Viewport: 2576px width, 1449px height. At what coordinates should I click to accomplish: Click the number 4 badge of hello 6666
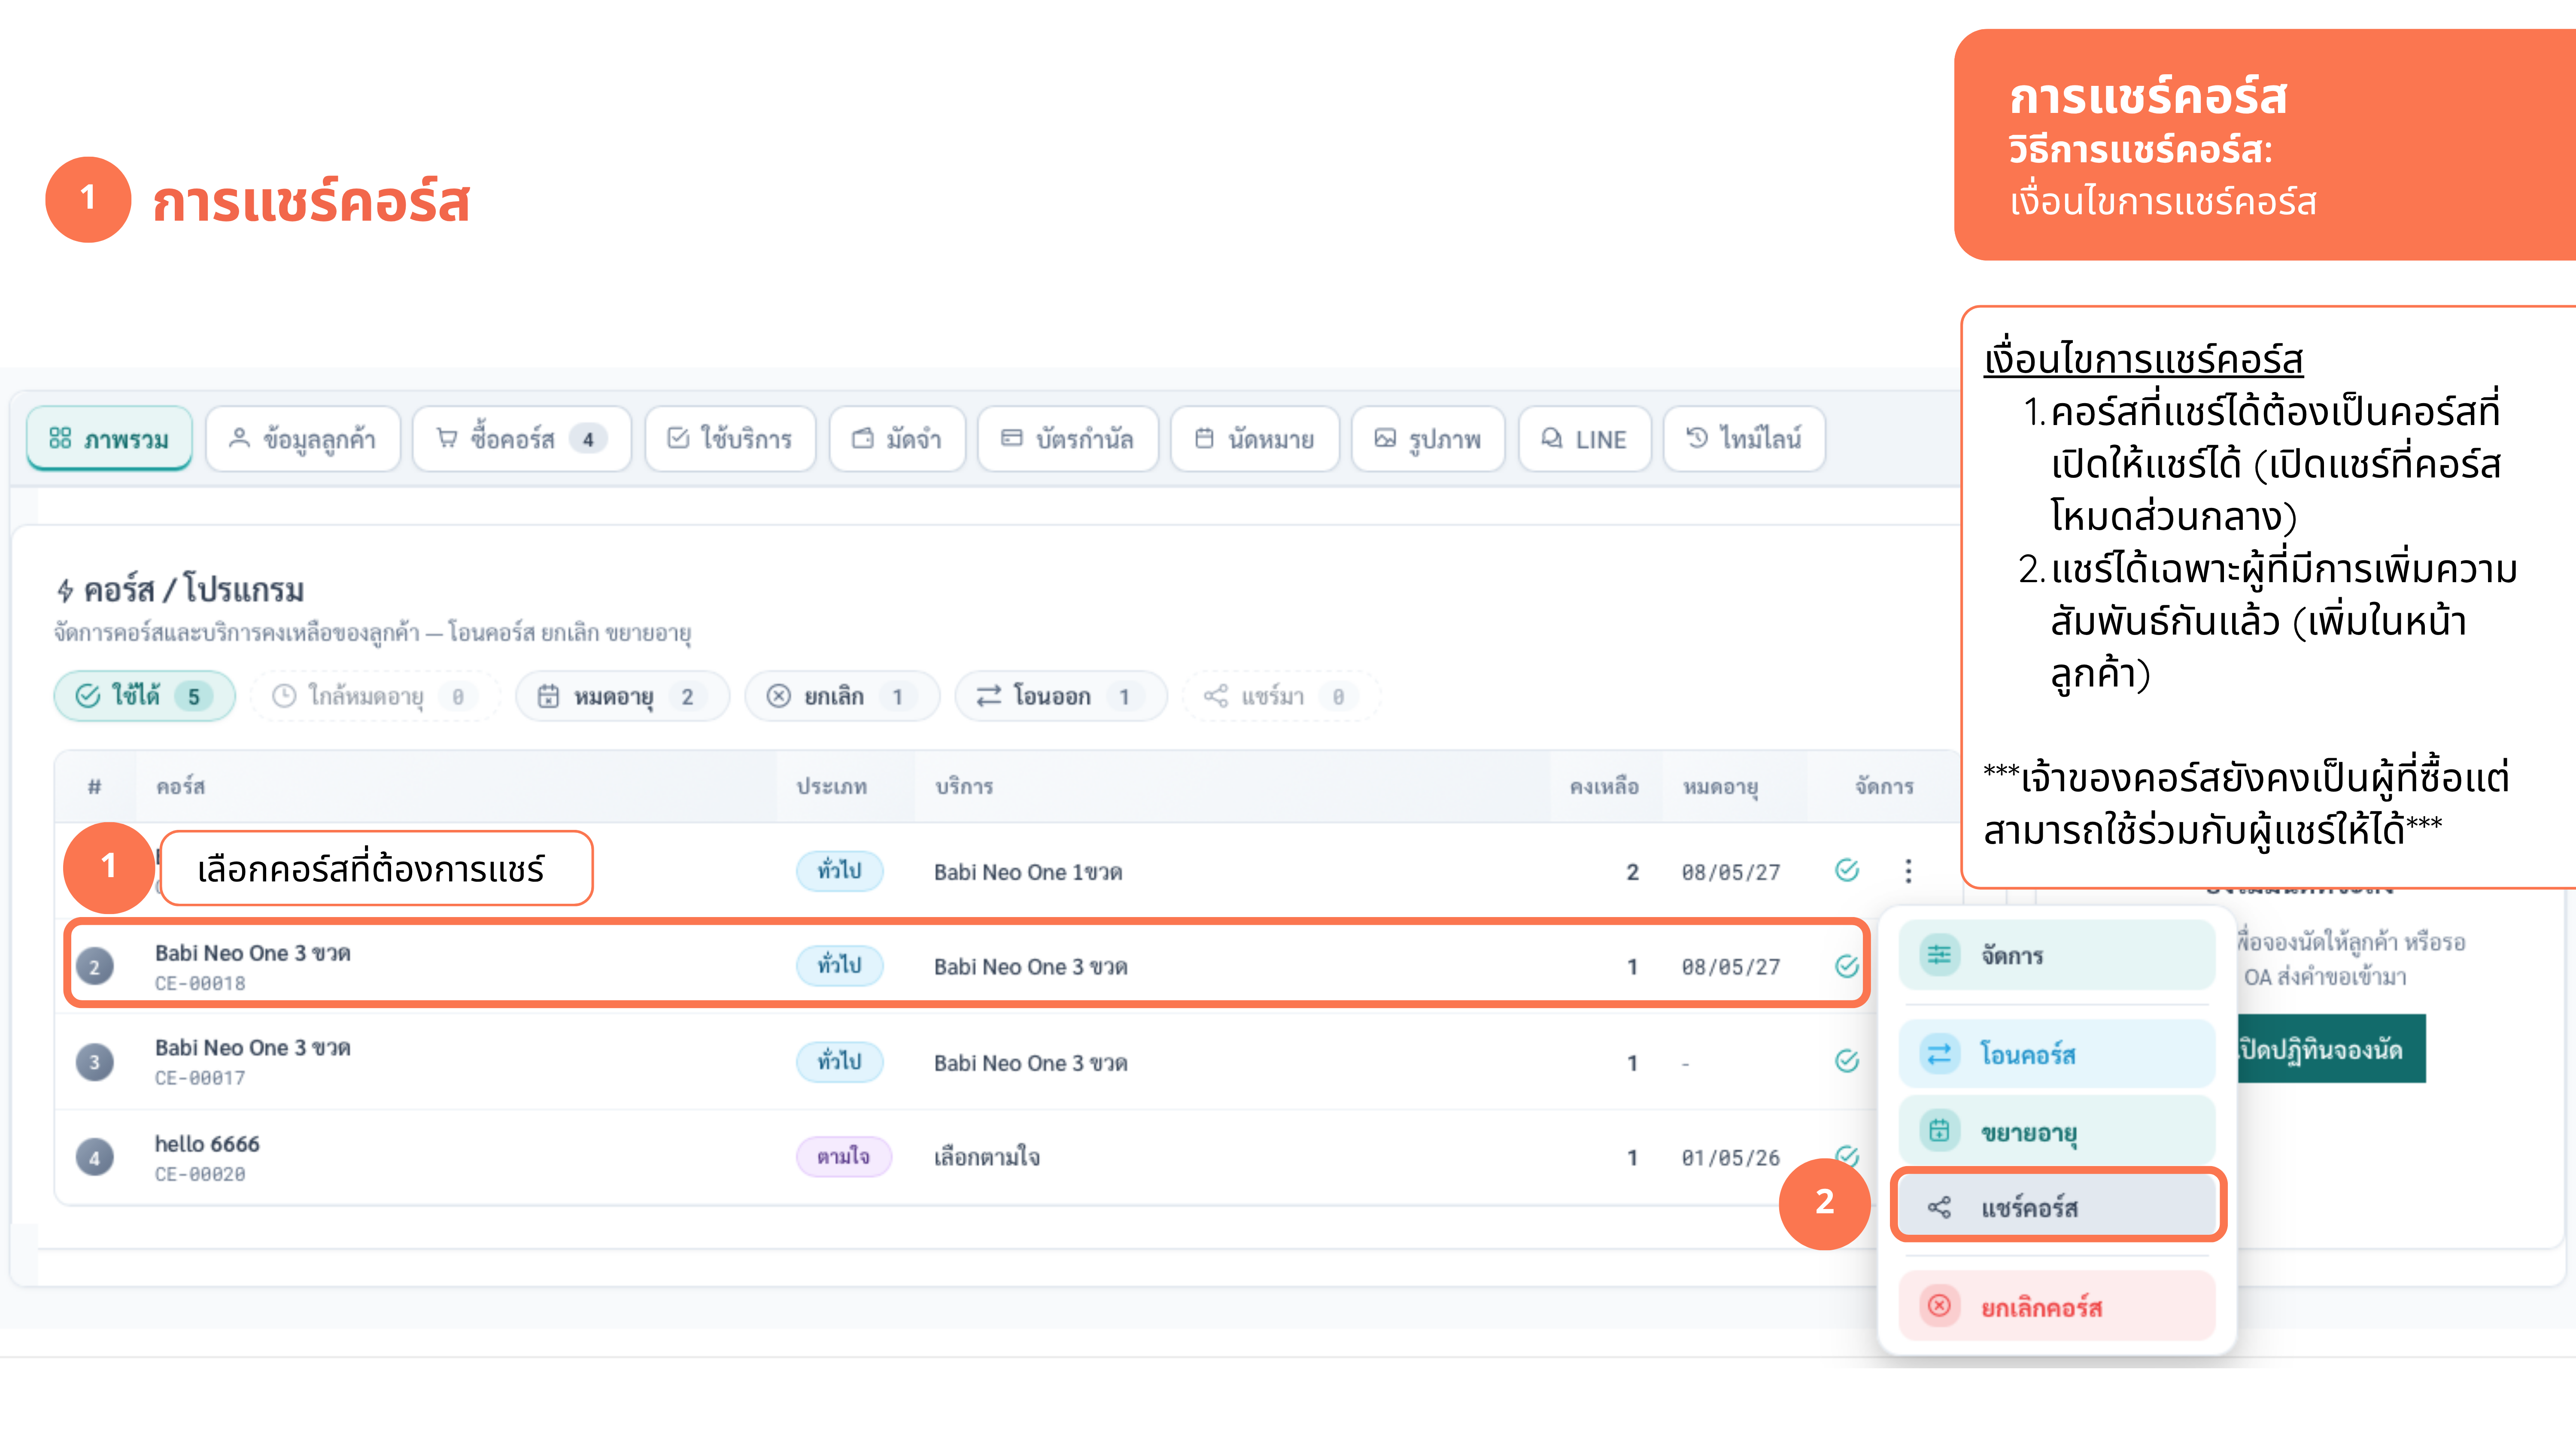[x=95, y=1158]
